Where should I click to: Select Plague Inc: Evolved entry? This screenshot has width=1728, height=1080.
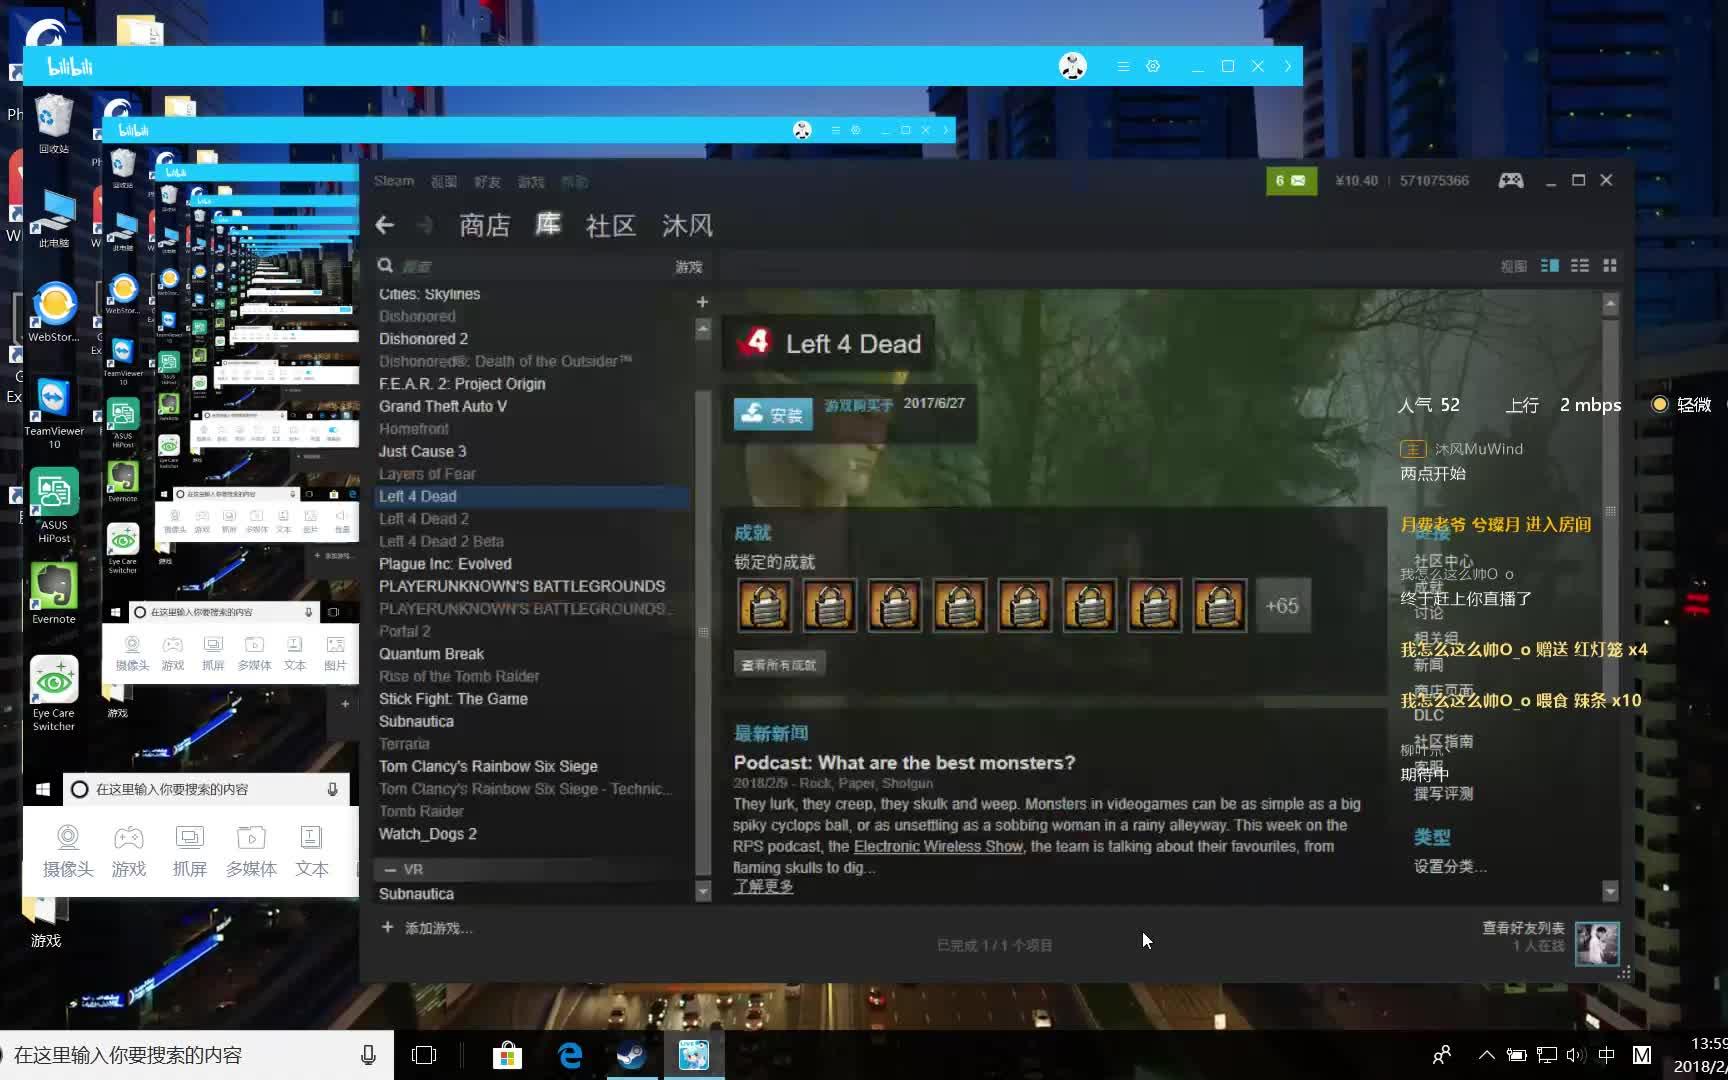(445, 564)
